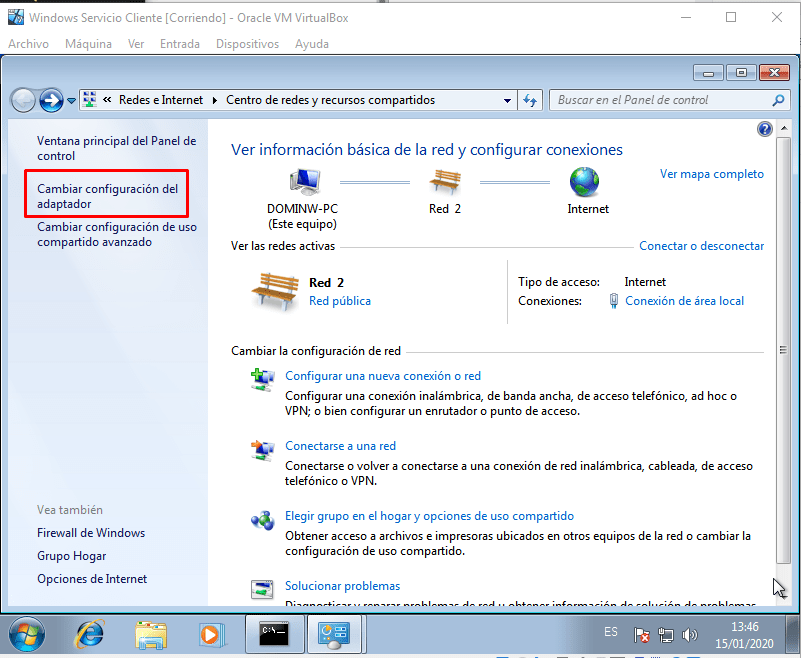Click the Internet globe icon
Image resolution: width=801 pixels, height=658 pixels.
pos(587,183)
